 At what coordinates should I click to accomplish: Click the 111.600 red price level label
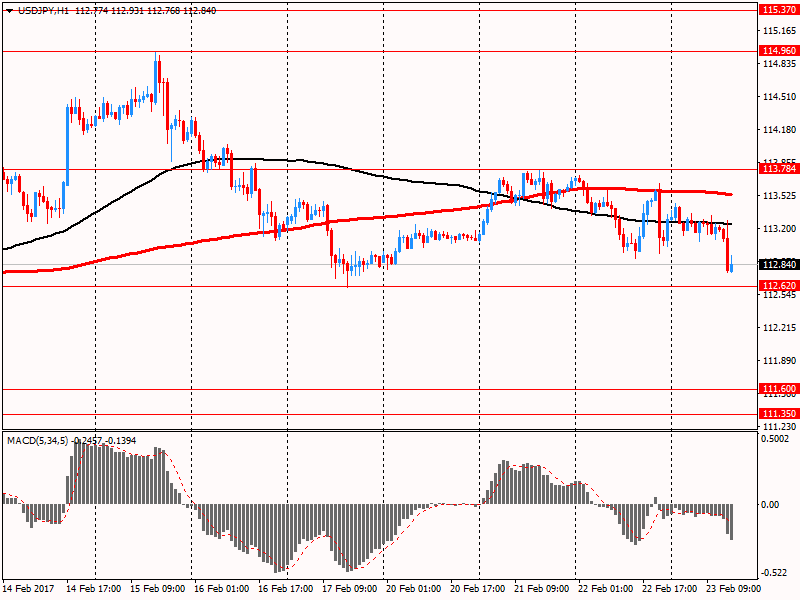[x=778, y=389]
